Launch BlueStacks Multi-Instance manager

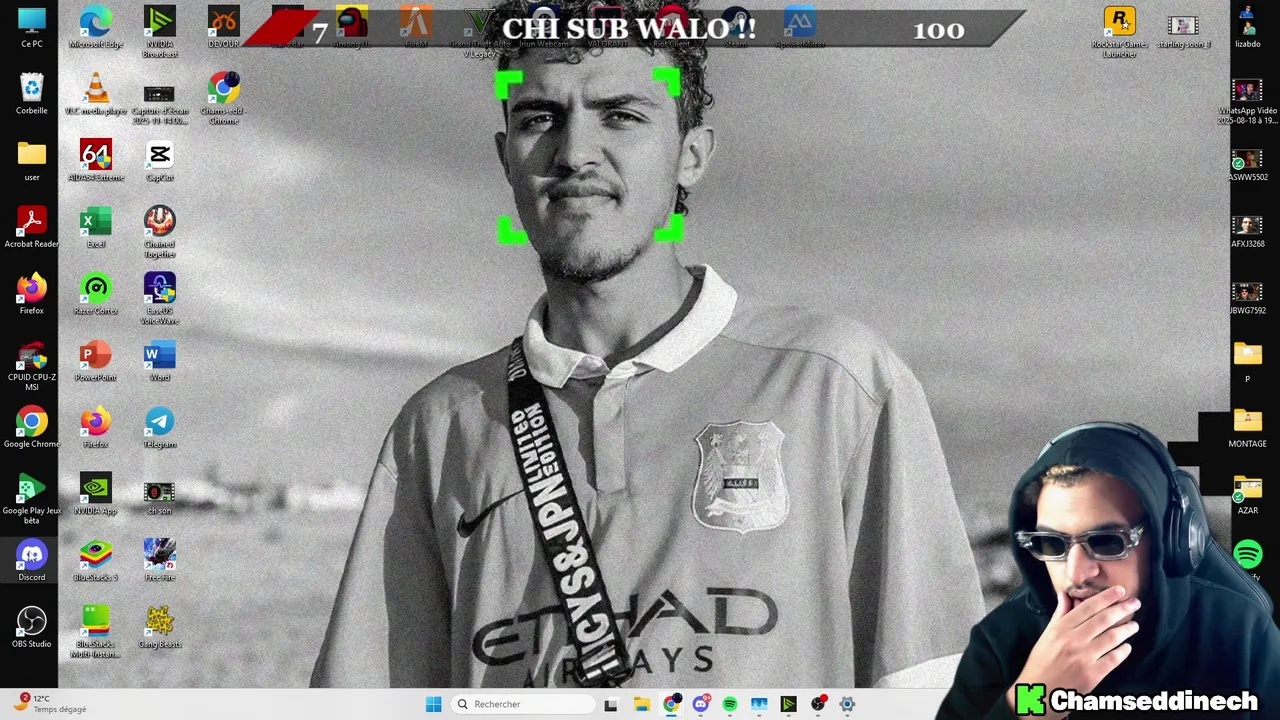[95, 632]
